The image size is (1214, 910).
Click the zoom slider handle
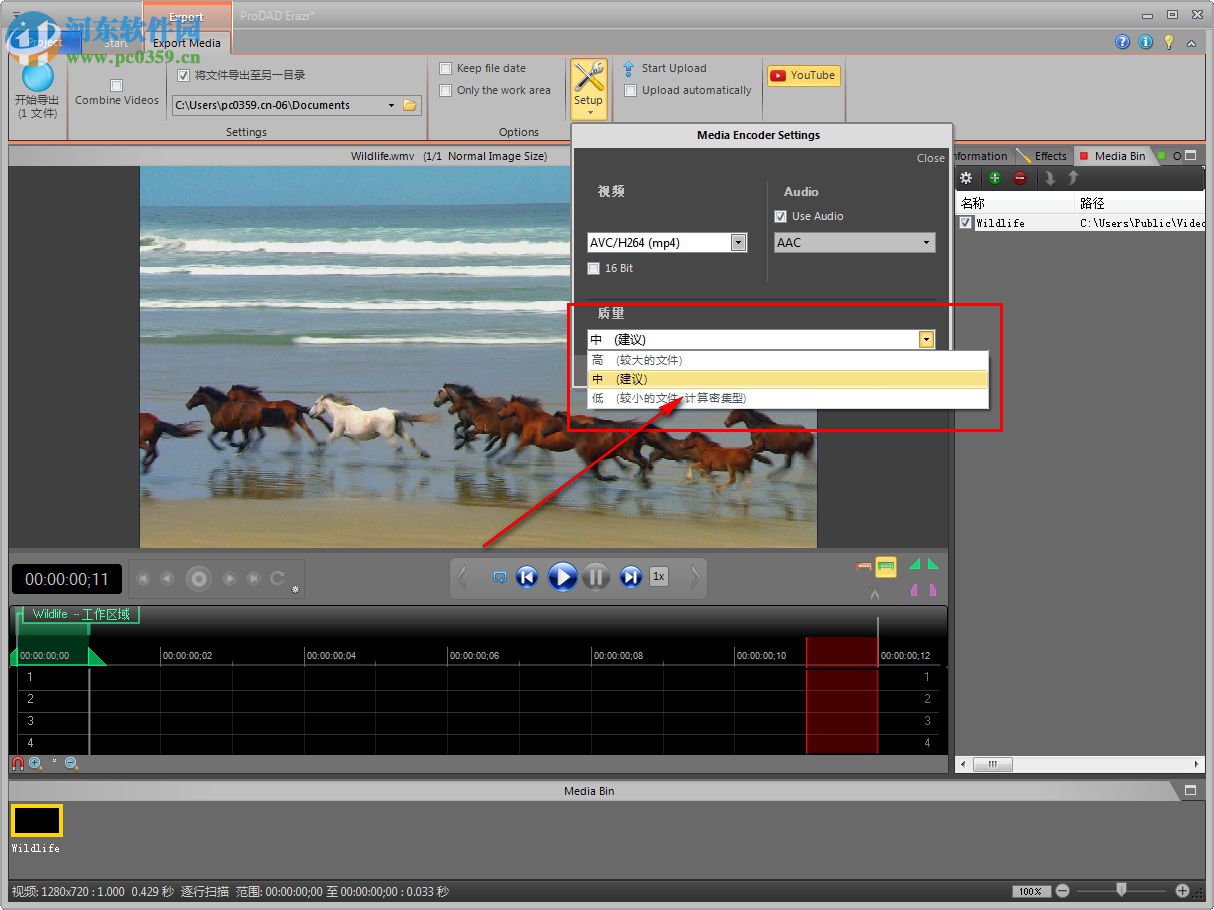coord(1121,889)
